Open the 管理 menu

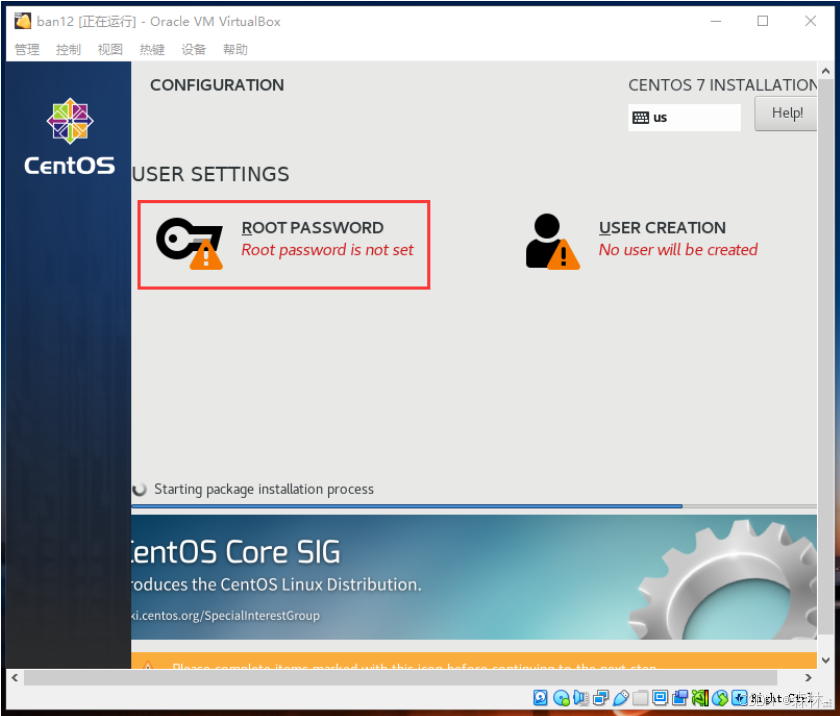tap(27, 49)
